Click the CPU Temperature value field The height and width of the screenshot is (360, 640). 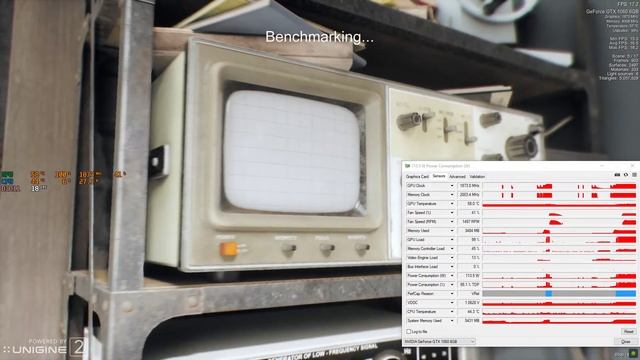[x=469, y=311]
